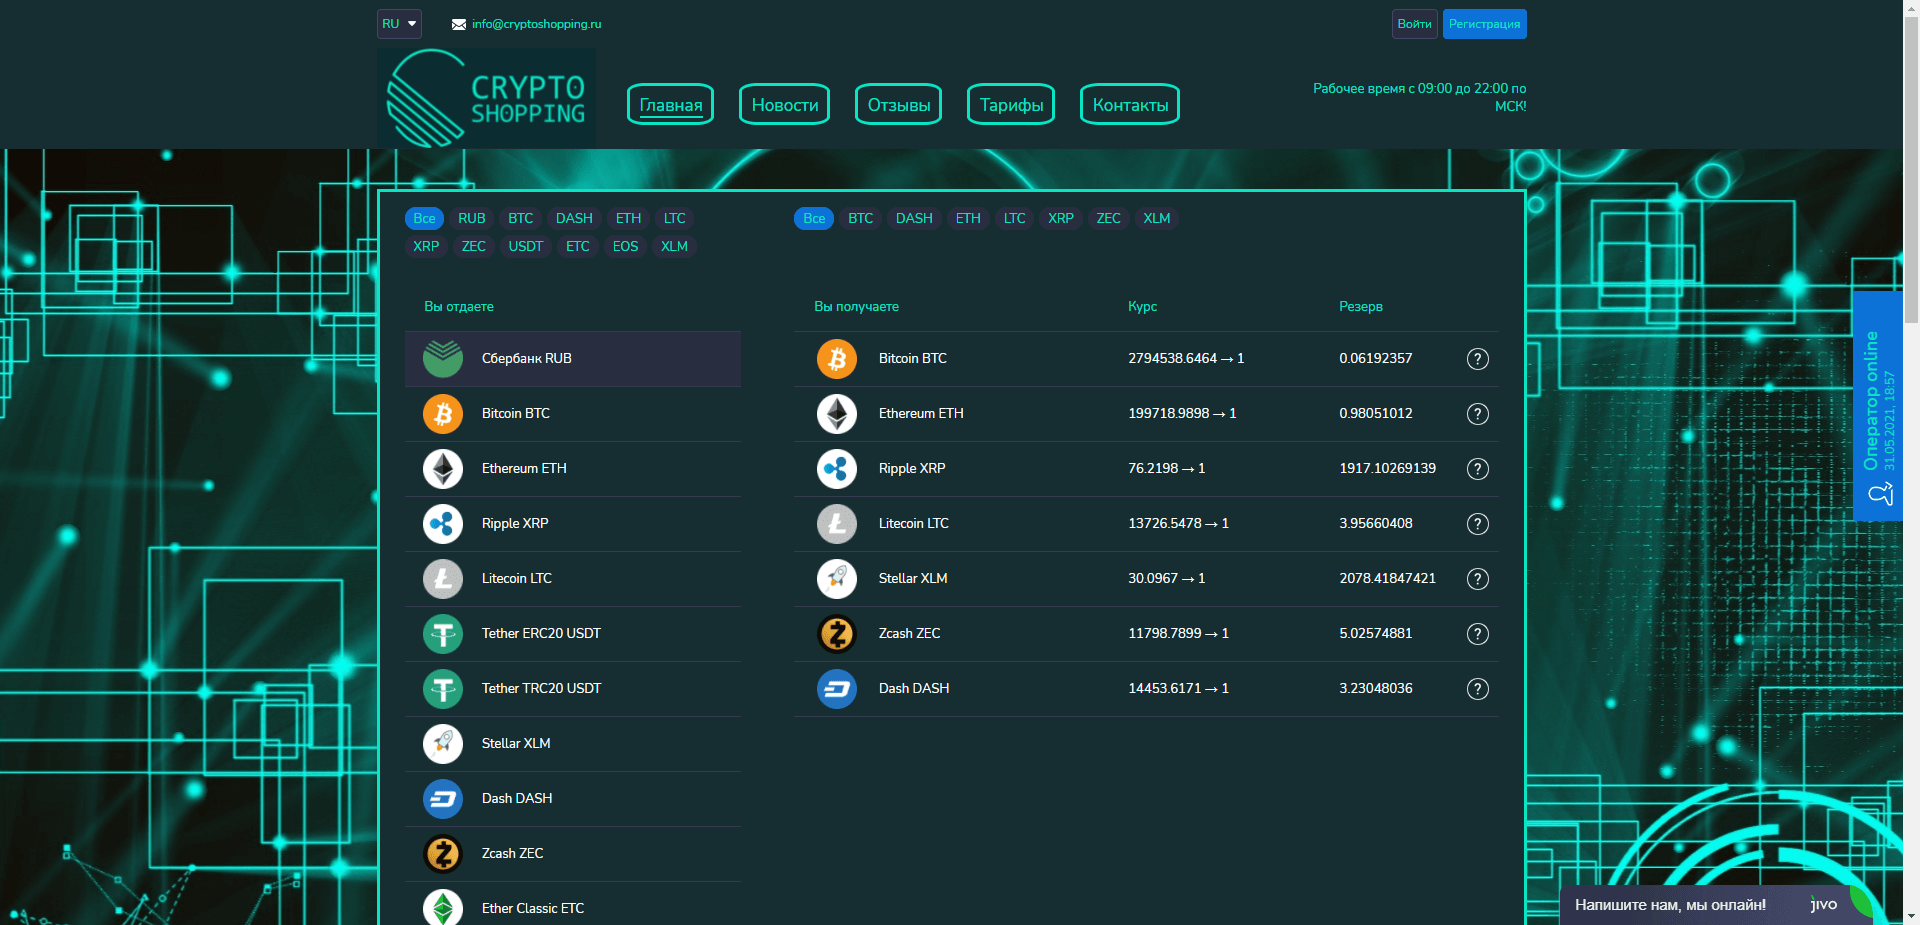Screen dimensions: 1920x925
Task: Open the RU language dropdown
Action: point(399,23)
